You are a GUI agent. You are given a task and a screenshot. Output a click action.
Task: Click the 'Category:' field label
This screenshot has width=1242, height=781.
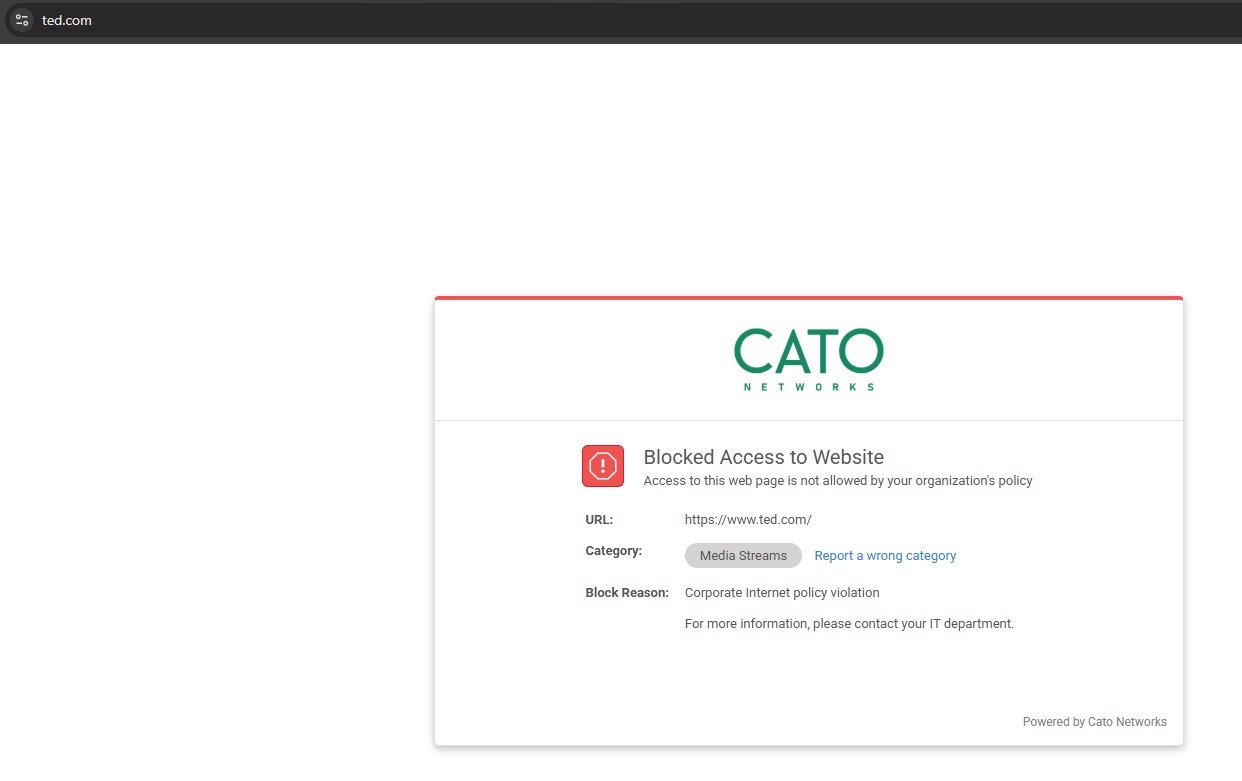[613, 551]
